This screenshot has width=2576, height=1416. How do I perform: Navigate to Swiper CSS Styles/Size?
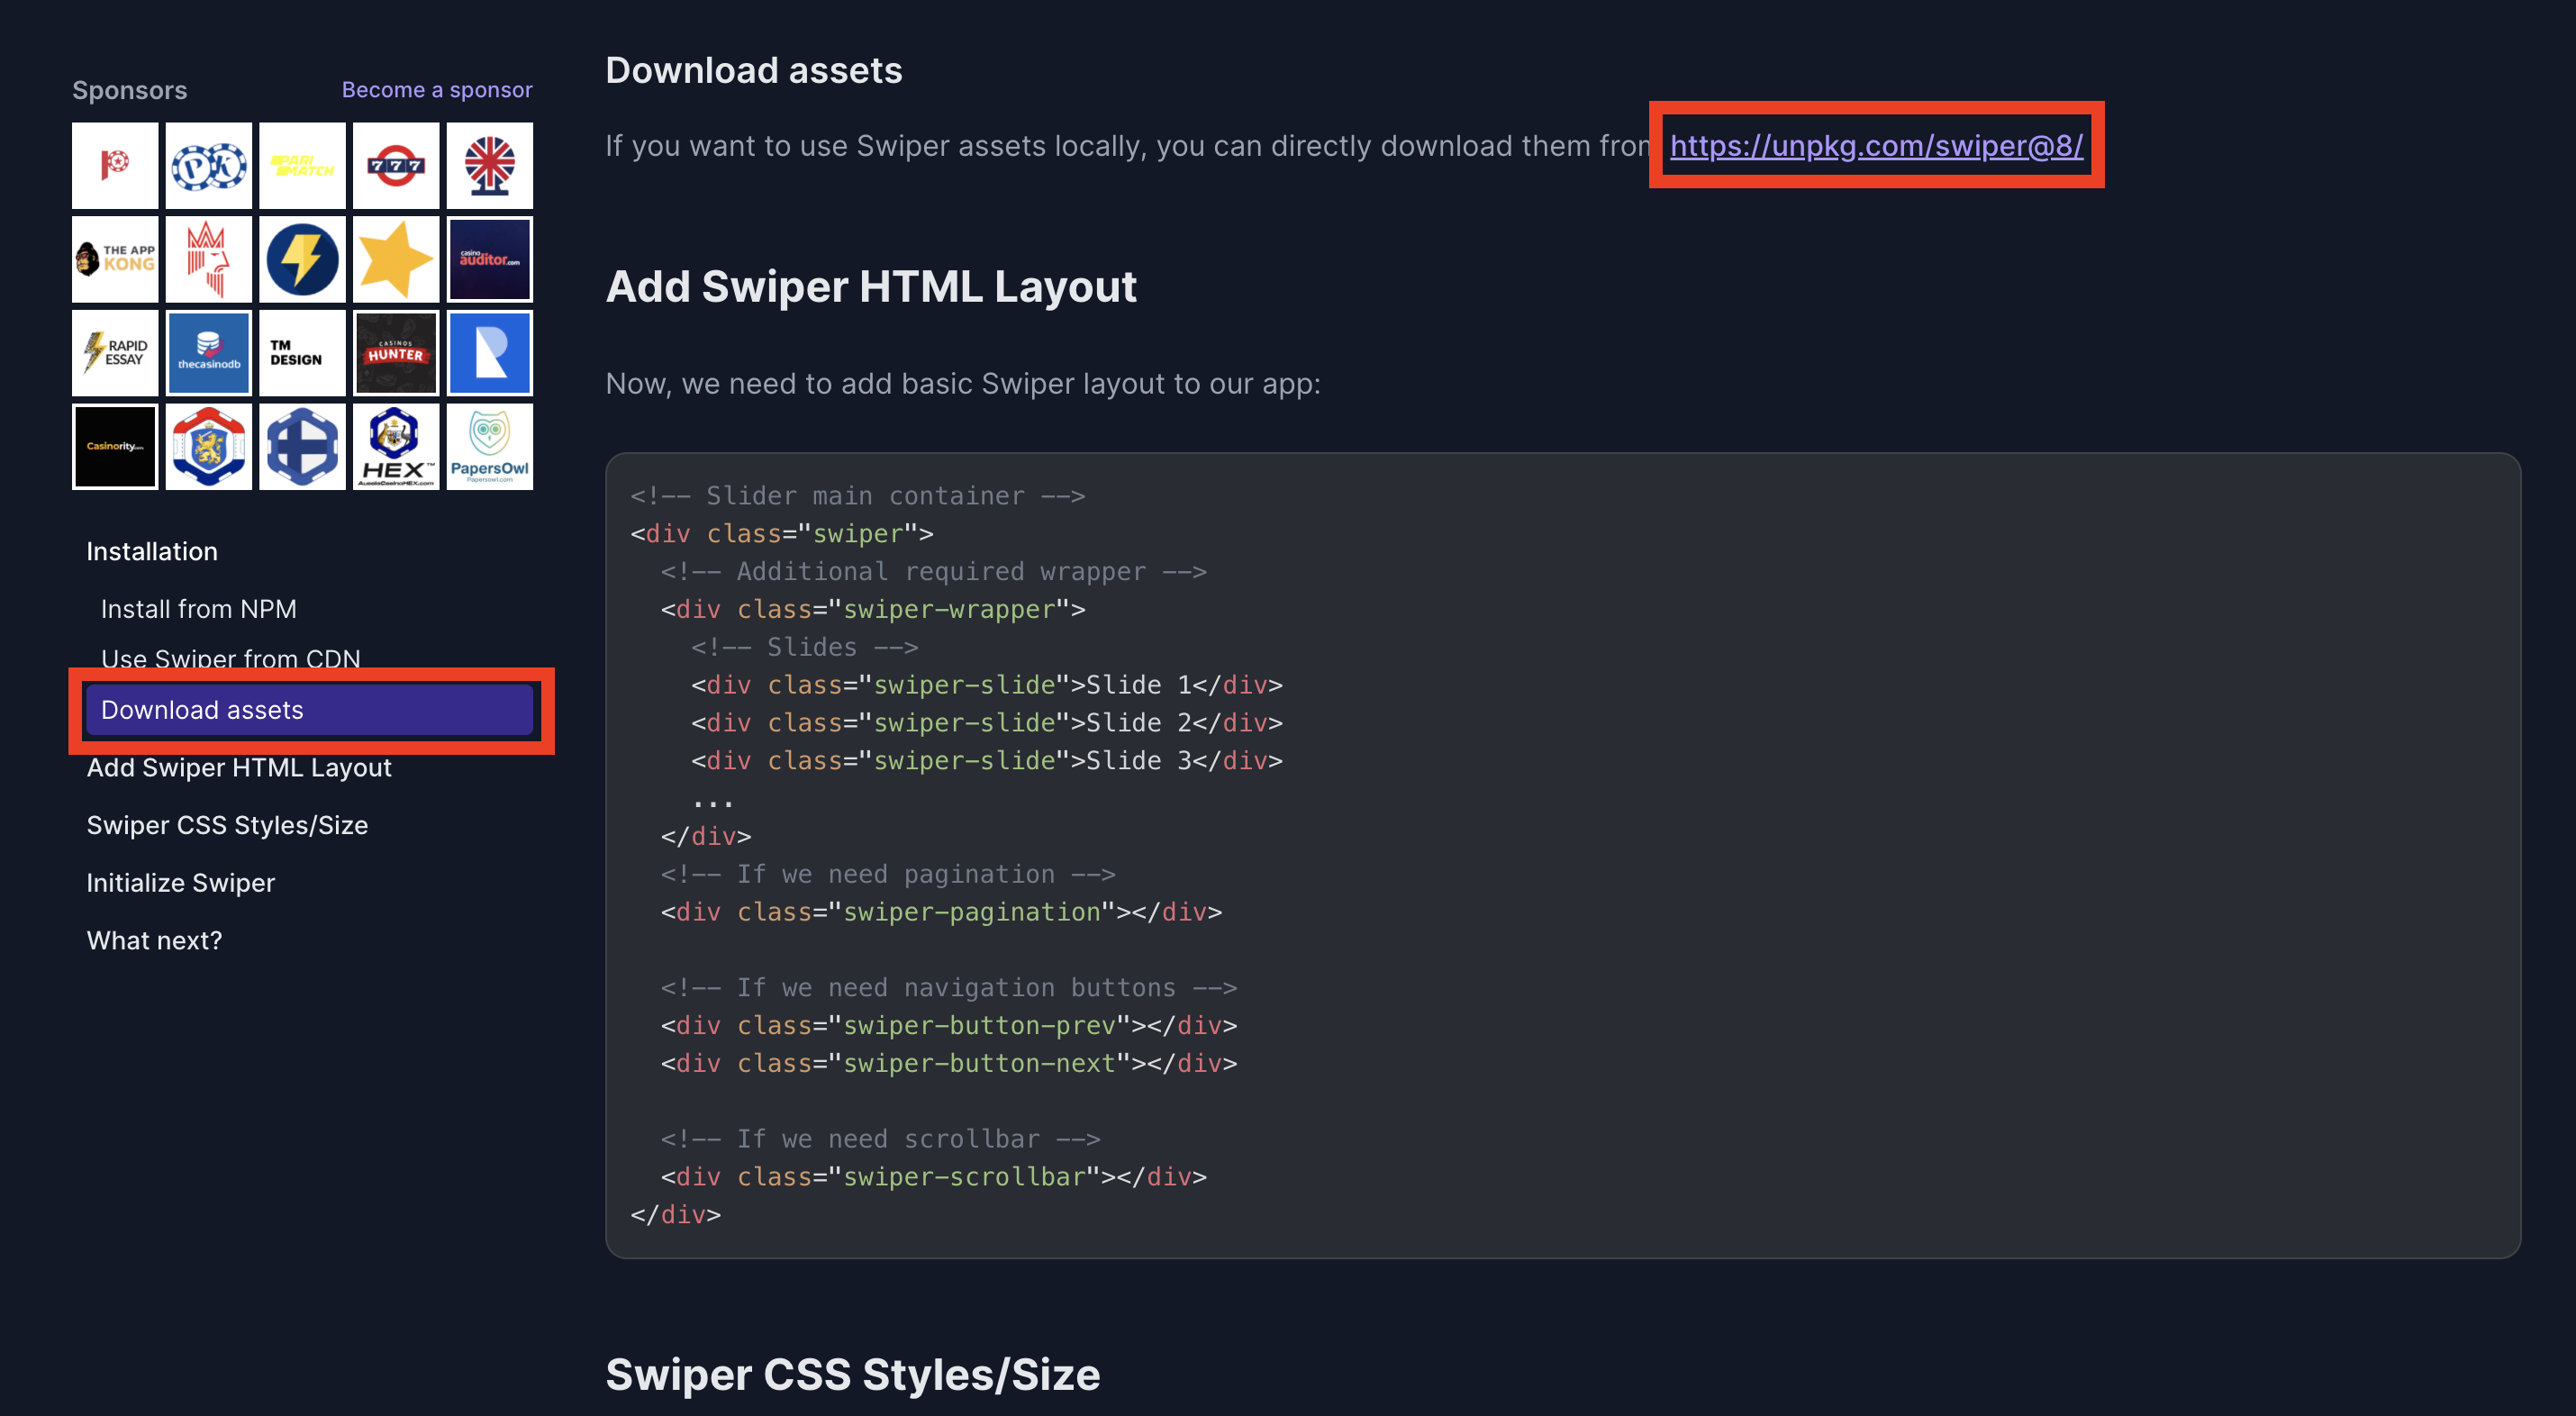[x=227, y=825]
